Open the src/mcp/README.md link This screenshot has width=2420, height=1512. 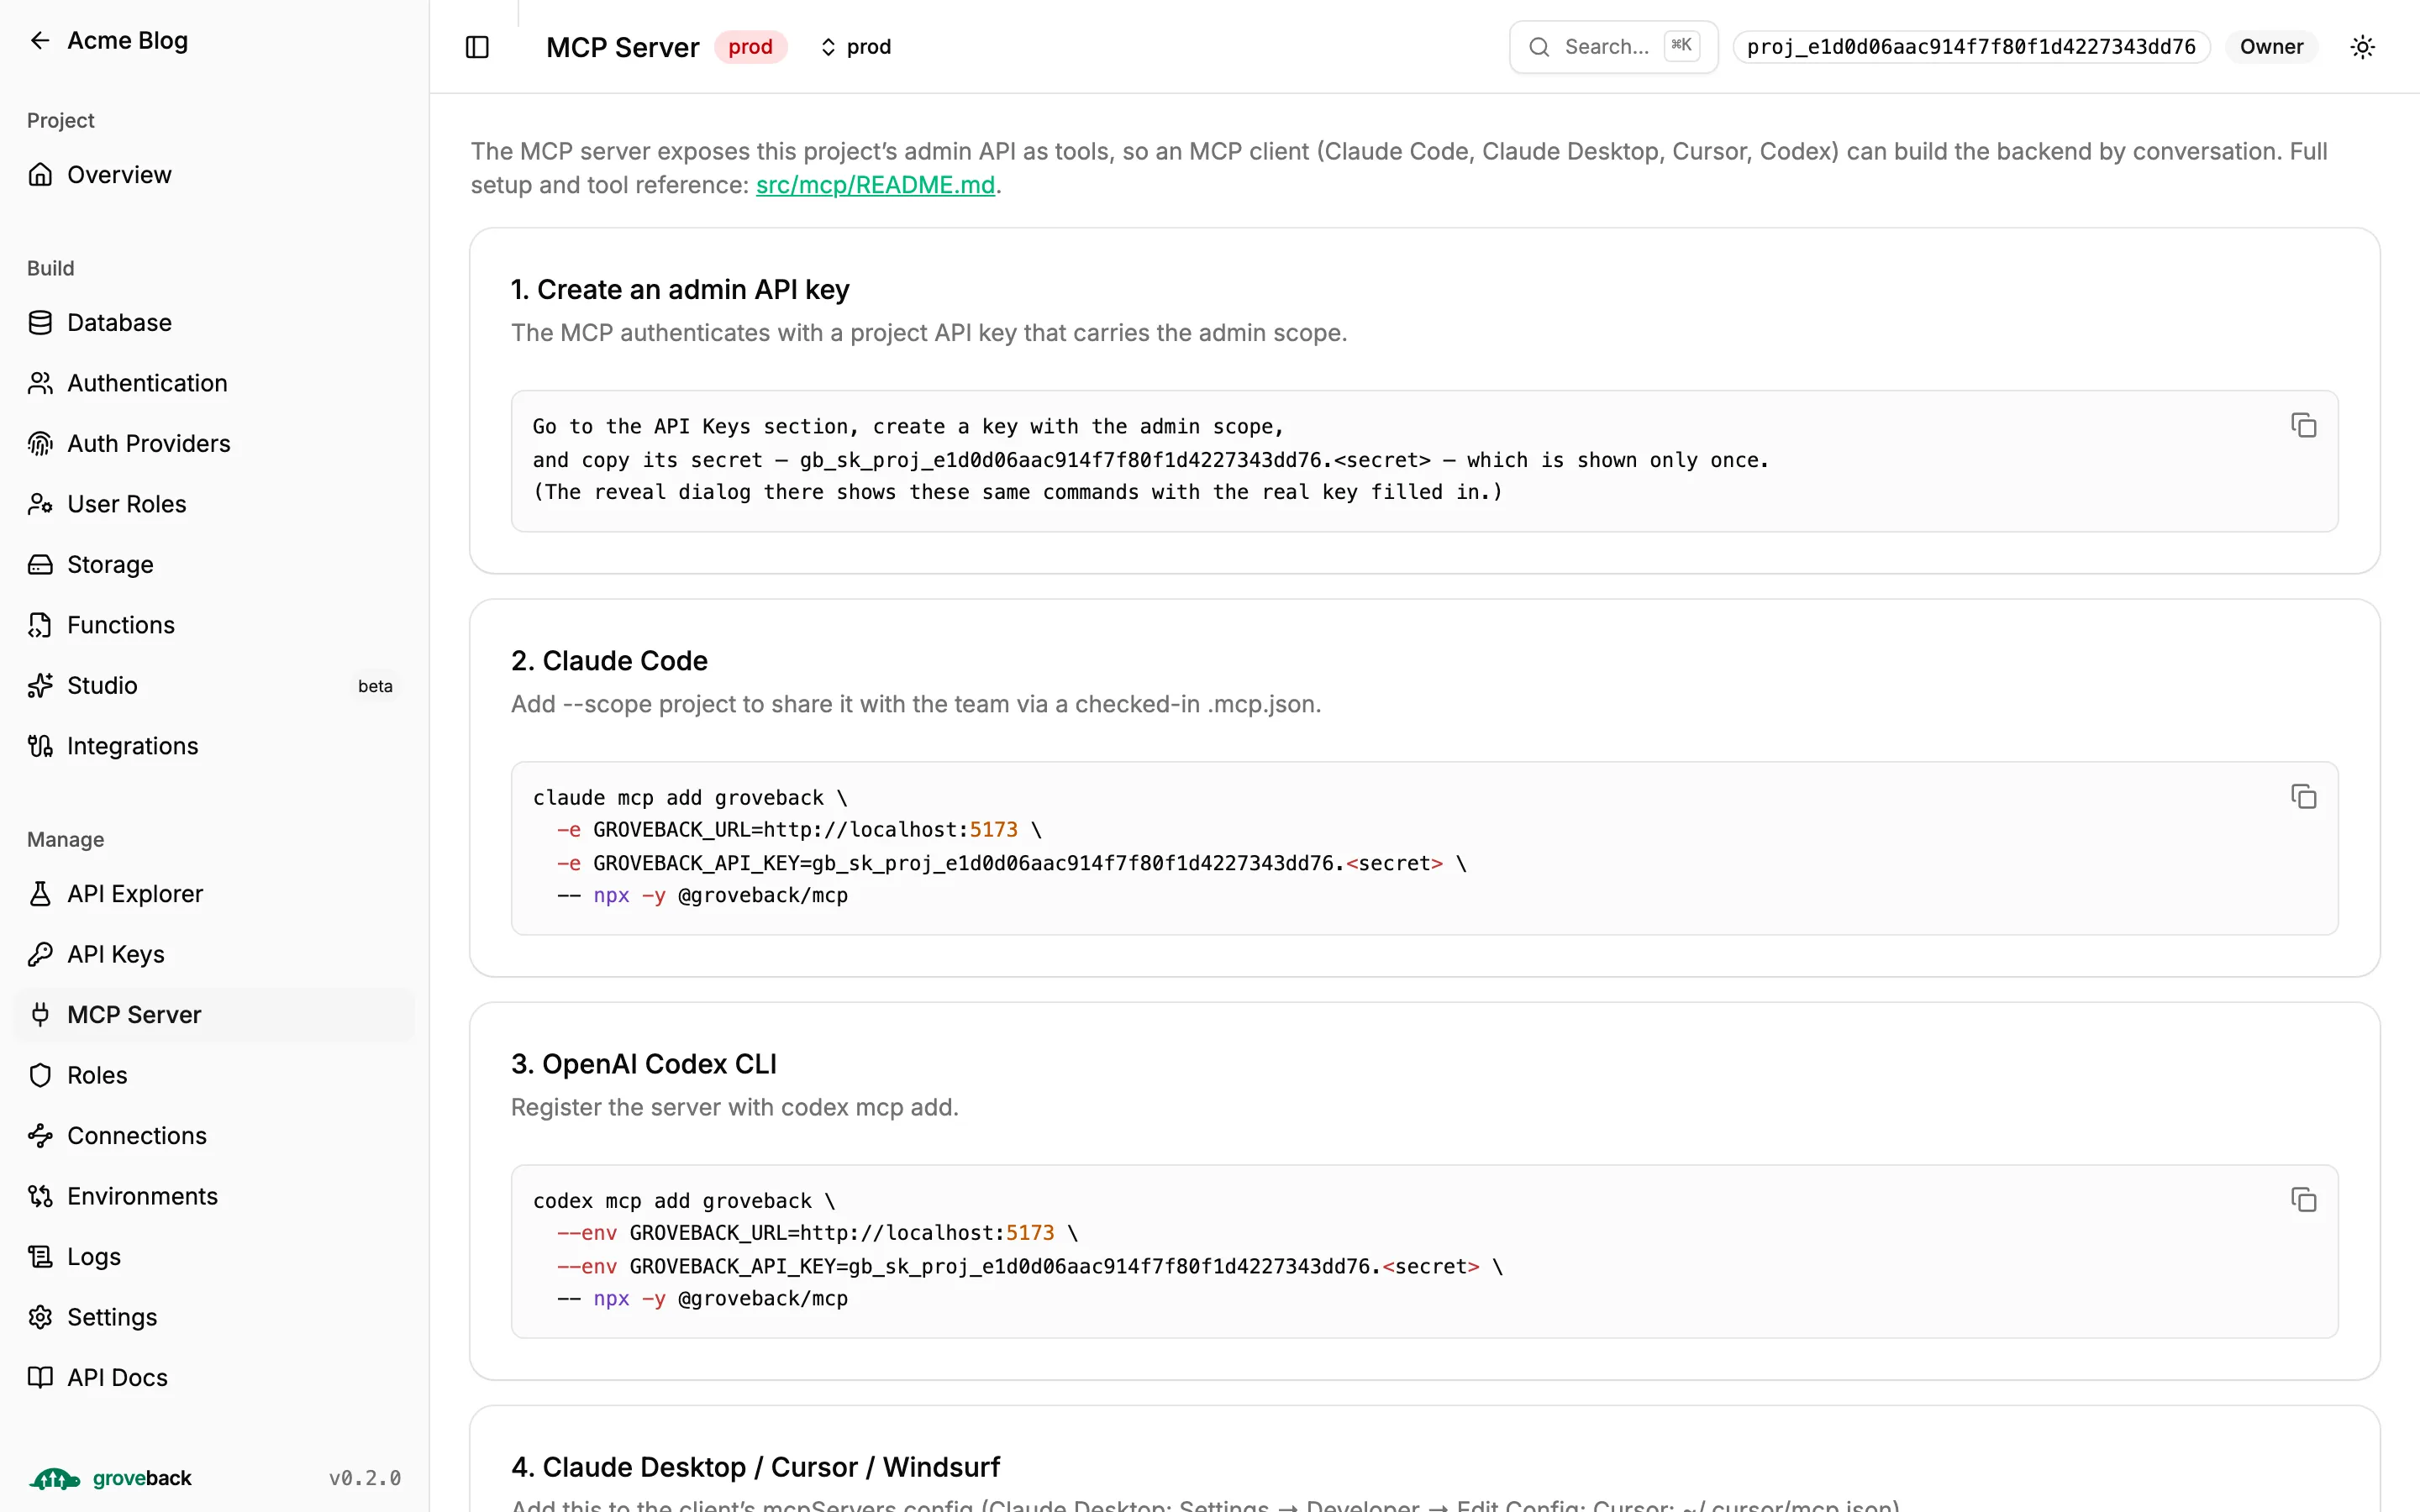[x=875, y=185]
